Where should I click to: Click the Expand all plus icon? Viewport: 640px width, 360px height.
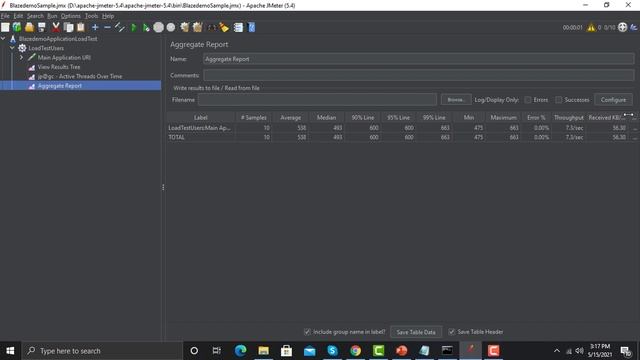pos(95,27)
